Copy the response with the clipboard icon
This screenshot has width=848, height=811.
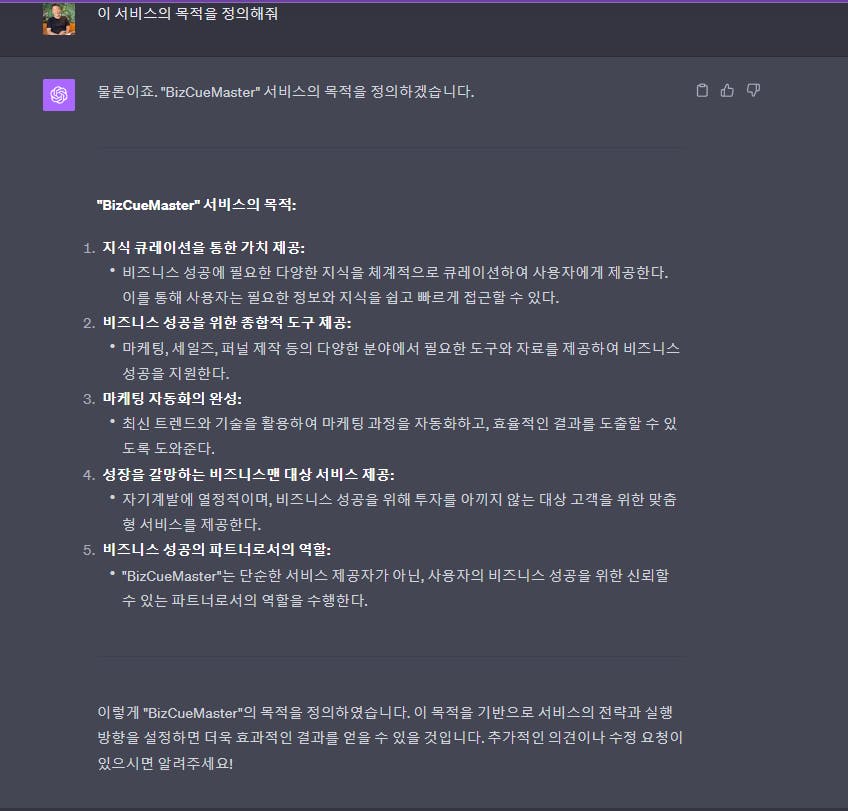(701, 90)
